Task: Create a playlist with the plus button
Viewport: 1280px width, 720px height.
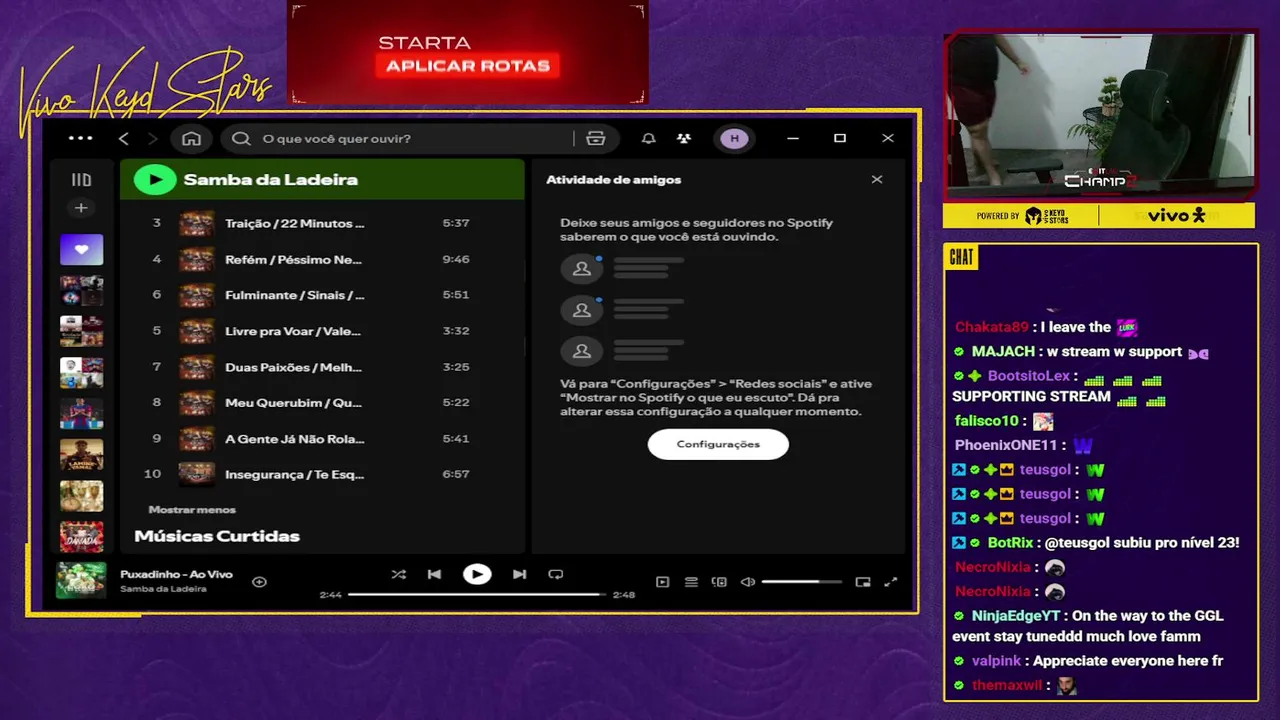Action: (x=81, y=208)
